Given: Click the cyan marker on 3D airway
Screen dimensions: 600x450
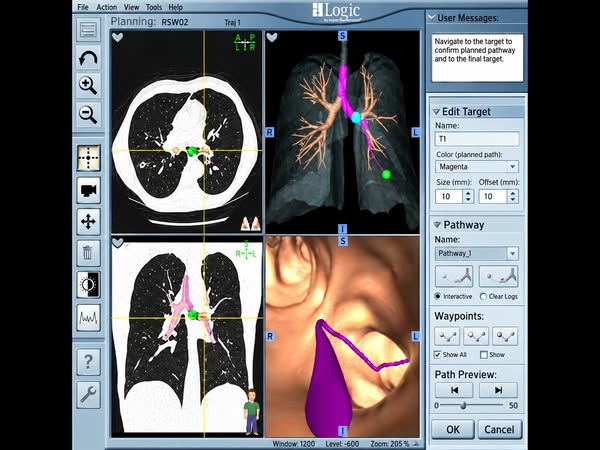Looking at the screenshot, I should click(356, 117).
